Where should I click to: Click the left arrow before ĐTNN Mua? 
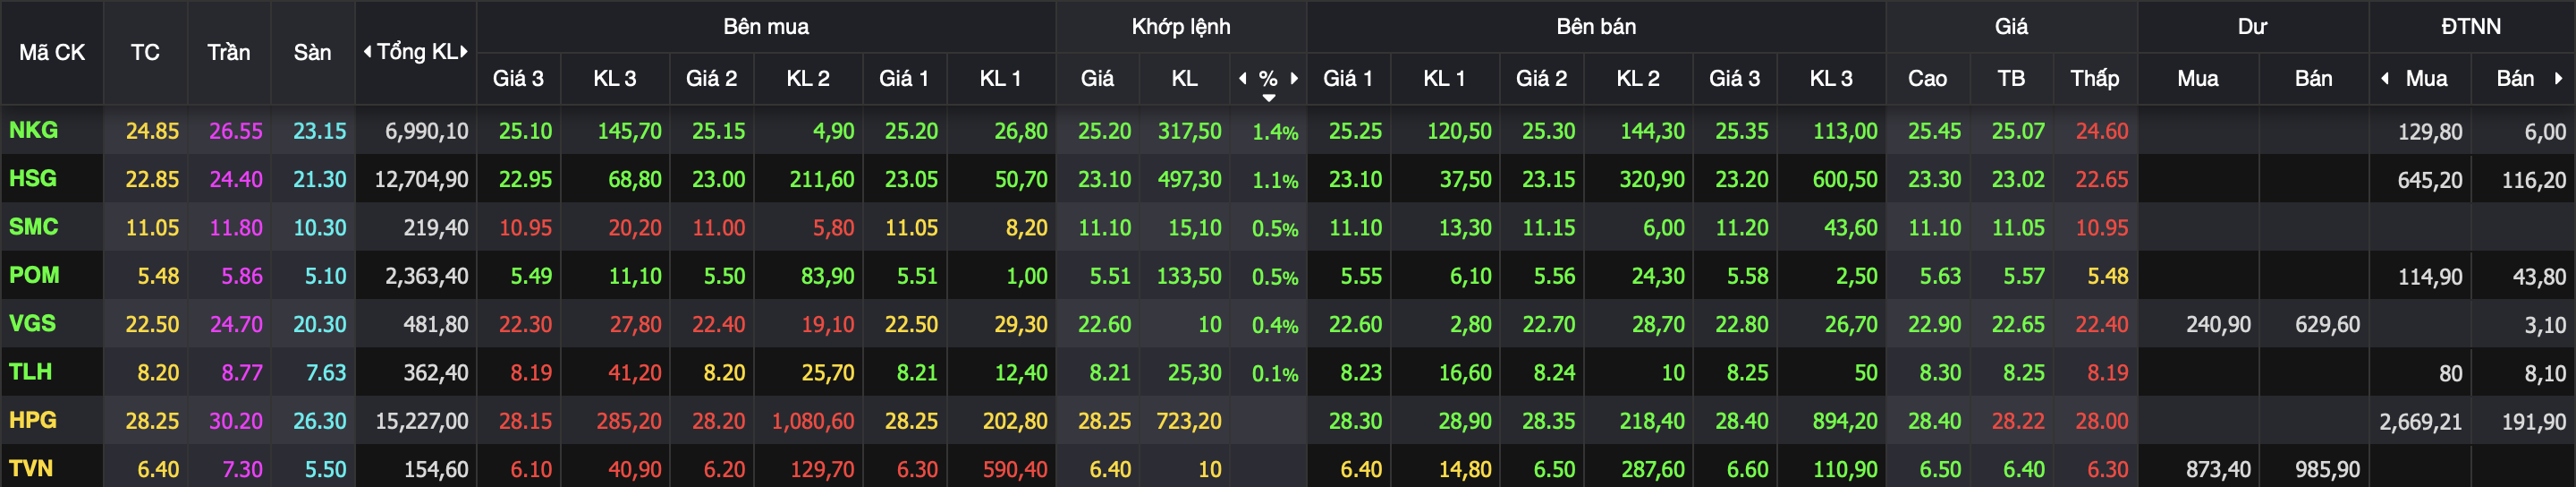tap(2385, 78)
